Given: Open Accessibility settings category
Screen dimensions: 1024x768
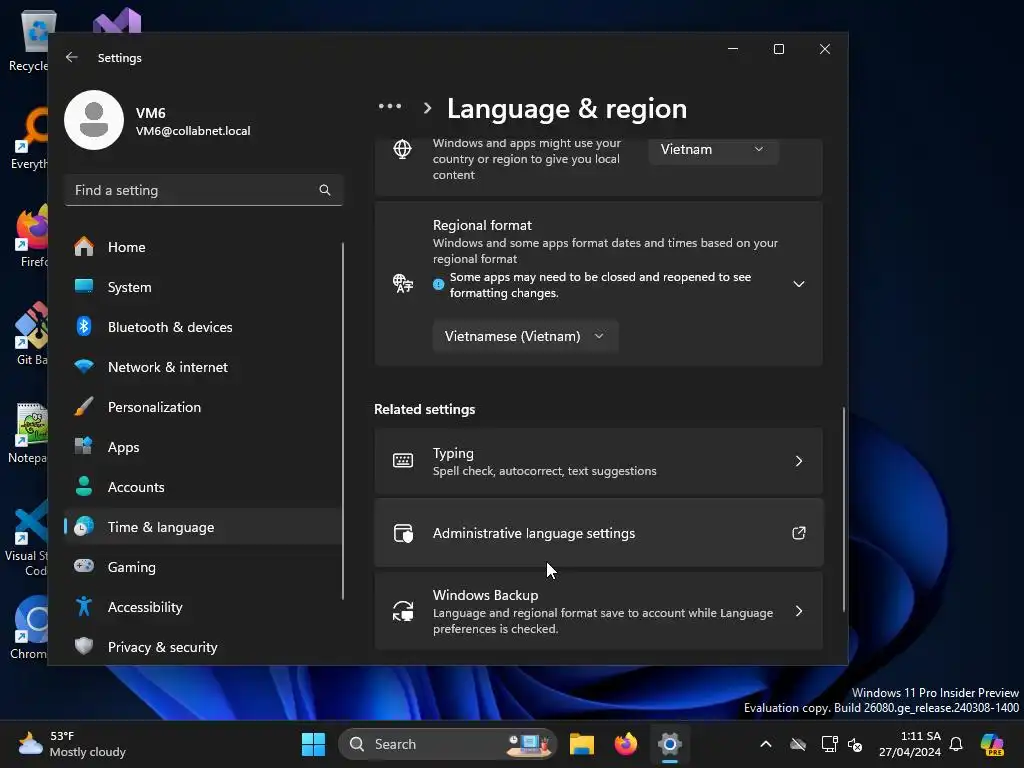Looking at the screenshot, I should click(203, 607).
